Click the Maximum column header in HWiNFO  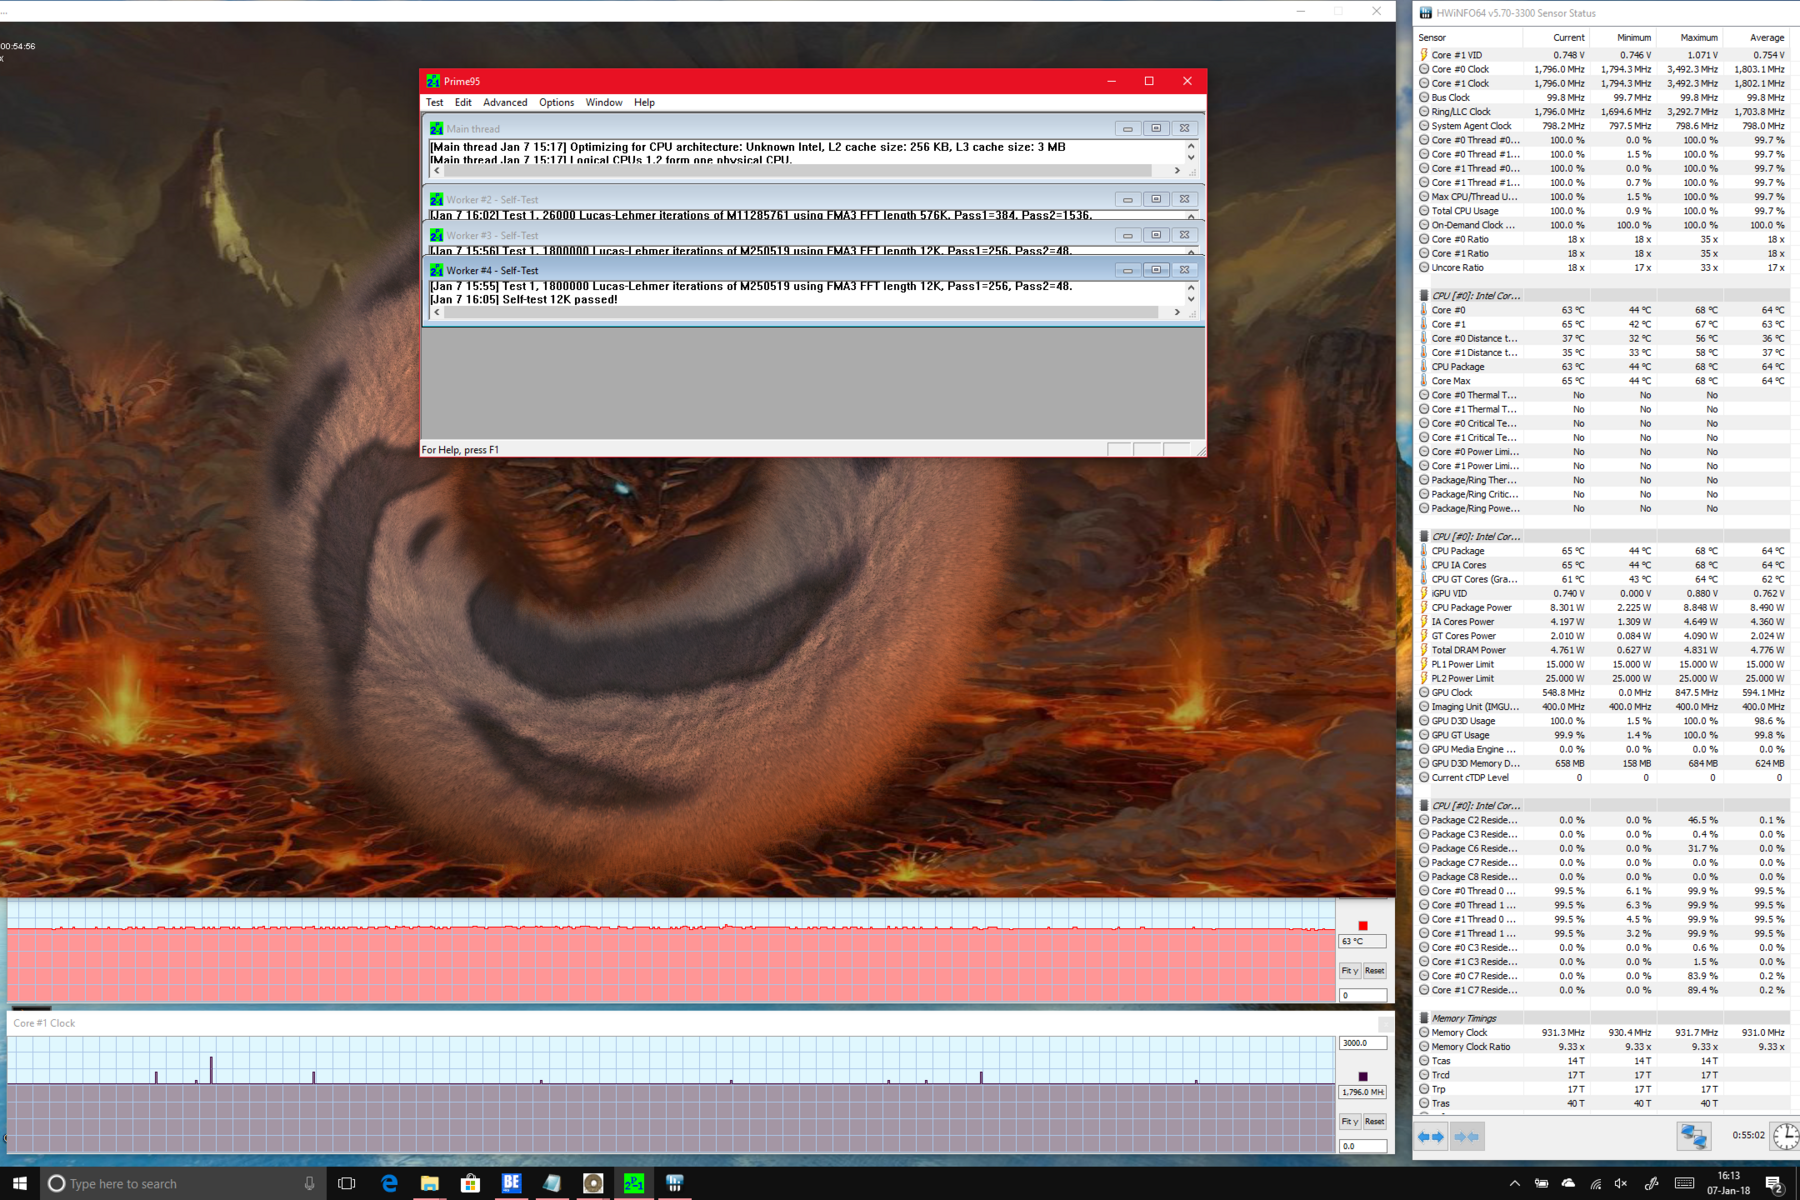(x=1689, y=38)
